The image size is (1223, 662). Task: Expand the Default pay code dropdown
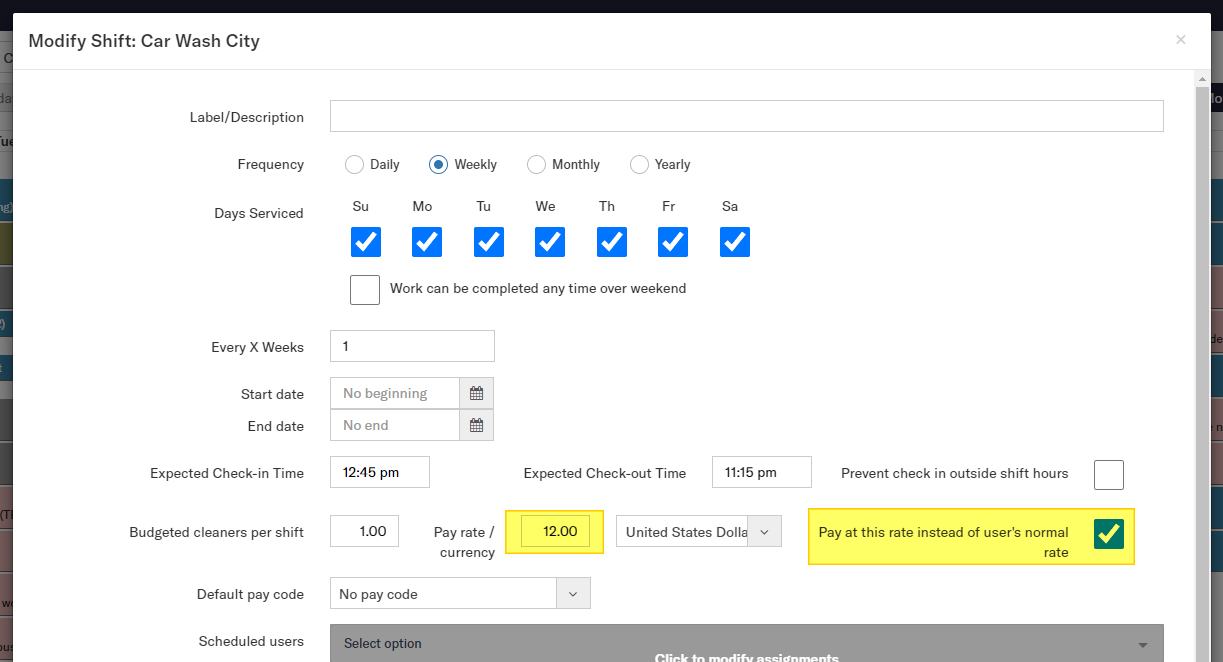point(460,593)
